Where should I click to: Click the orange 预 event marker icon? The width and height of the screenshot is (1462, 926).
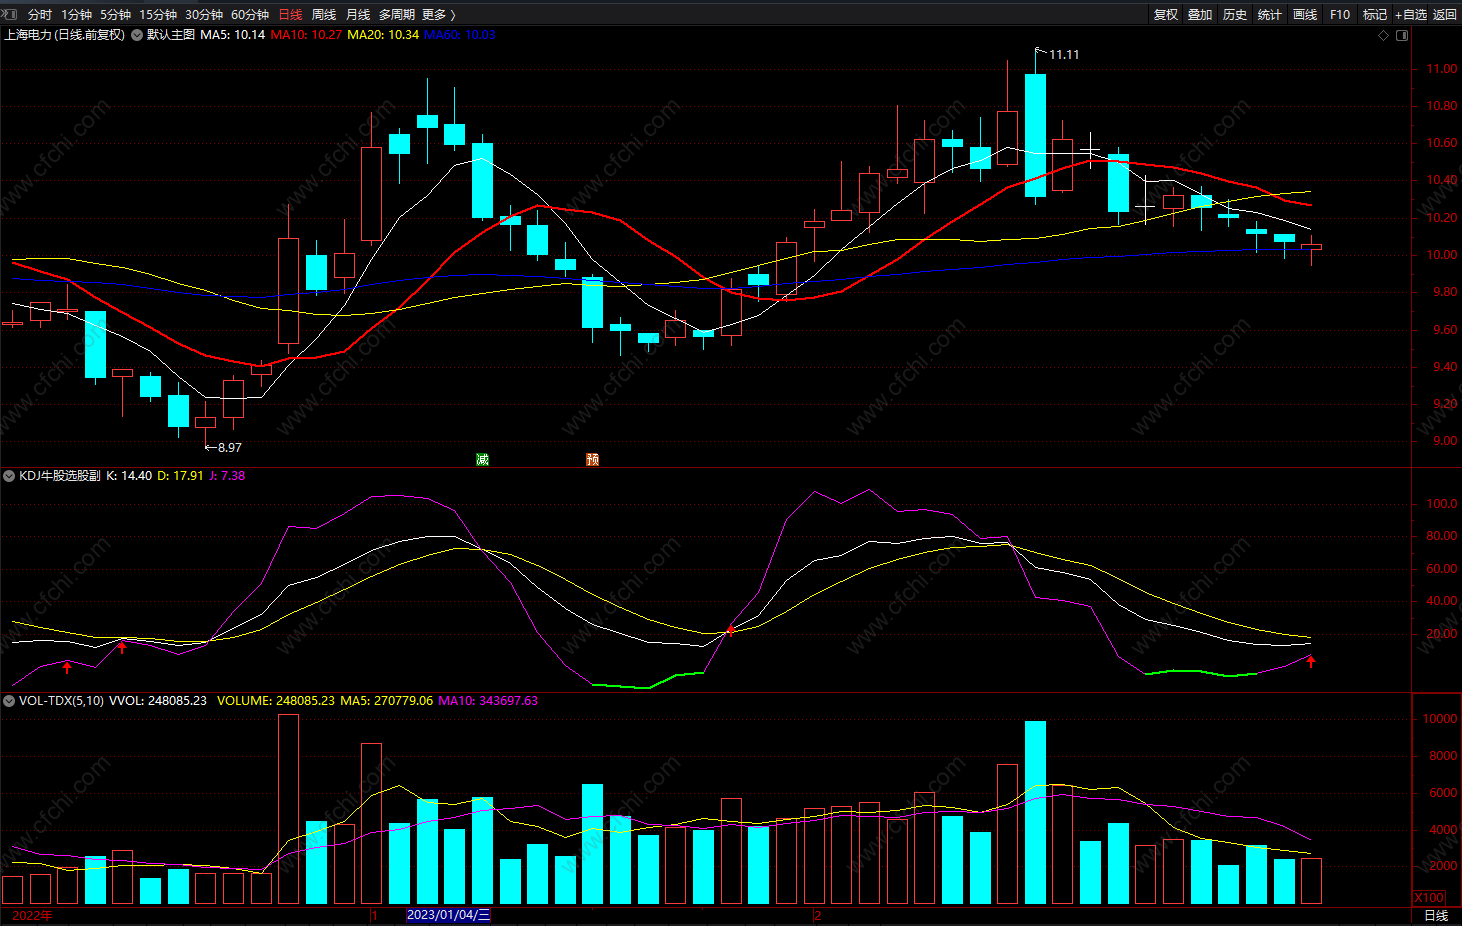click(592, 460)
